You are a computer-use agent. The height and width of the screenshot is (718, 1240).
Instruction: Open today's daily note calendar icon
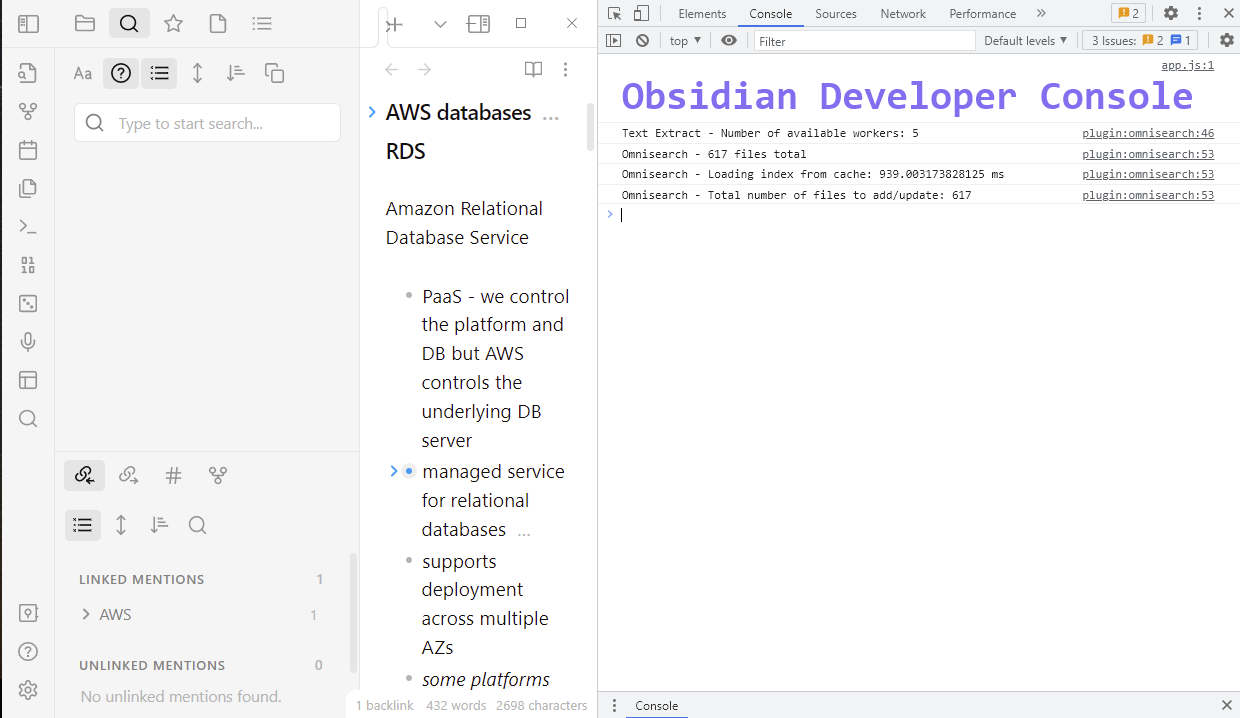pyautogui.click(x=28, y=150)
